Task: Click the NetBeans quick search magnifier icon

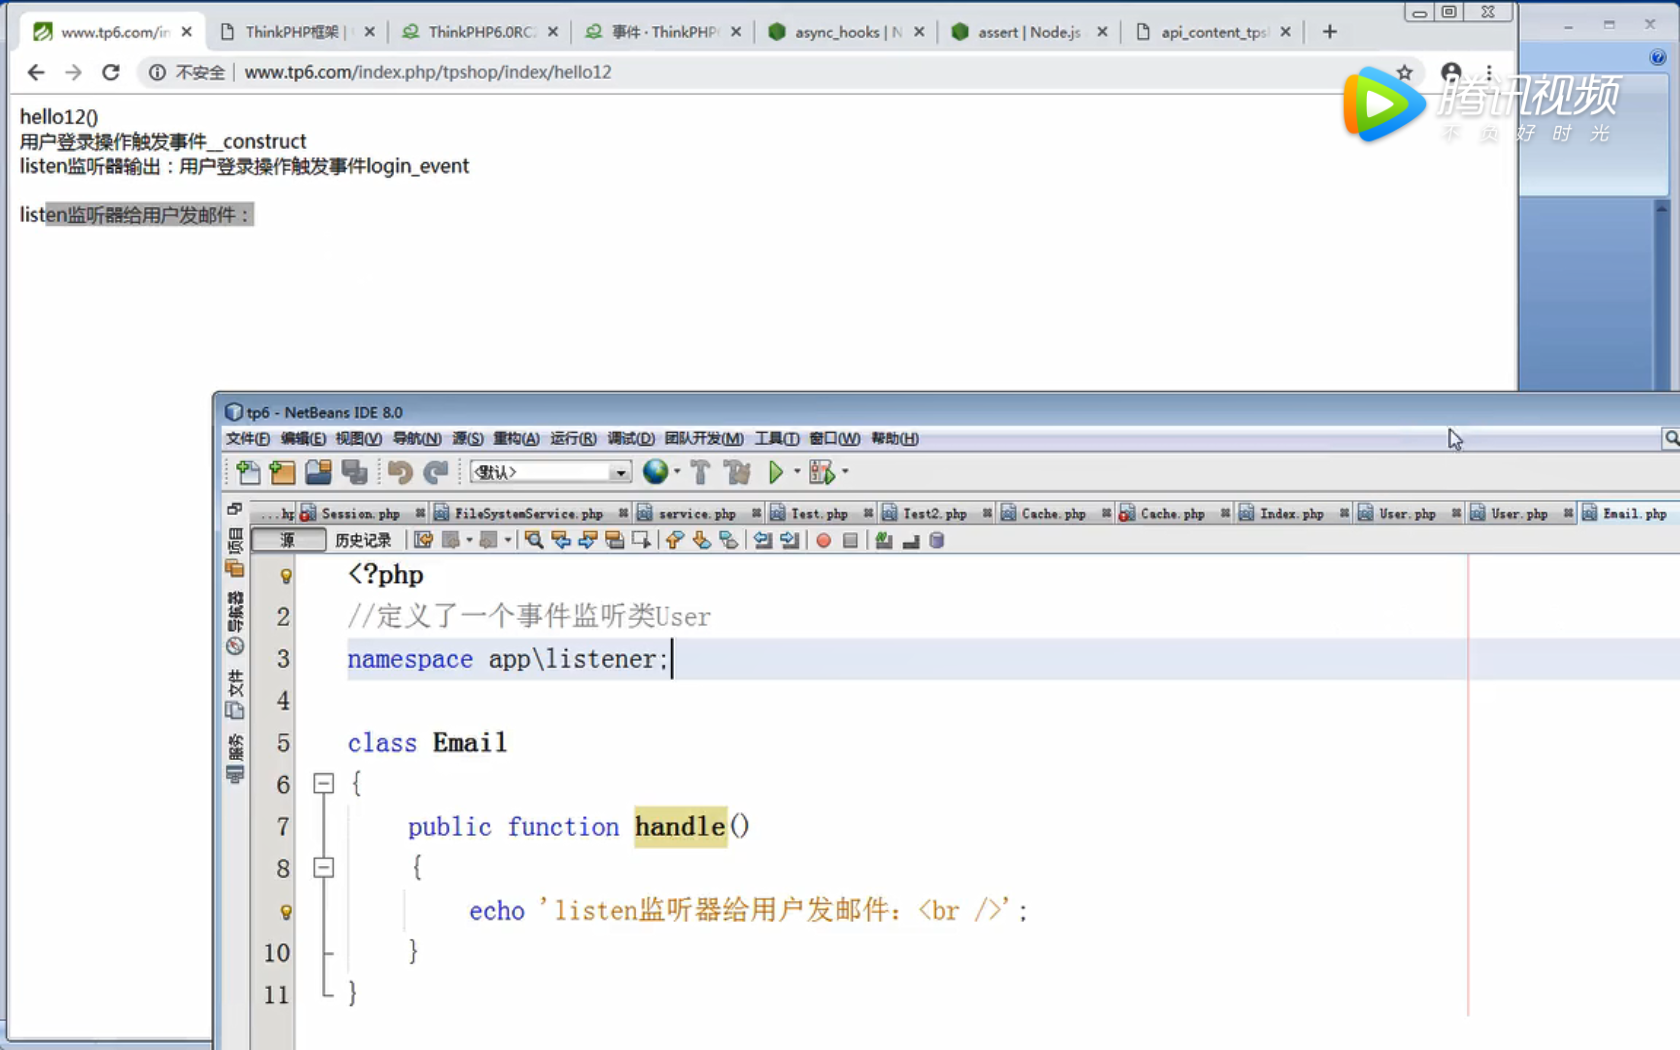Action: 1671,438
